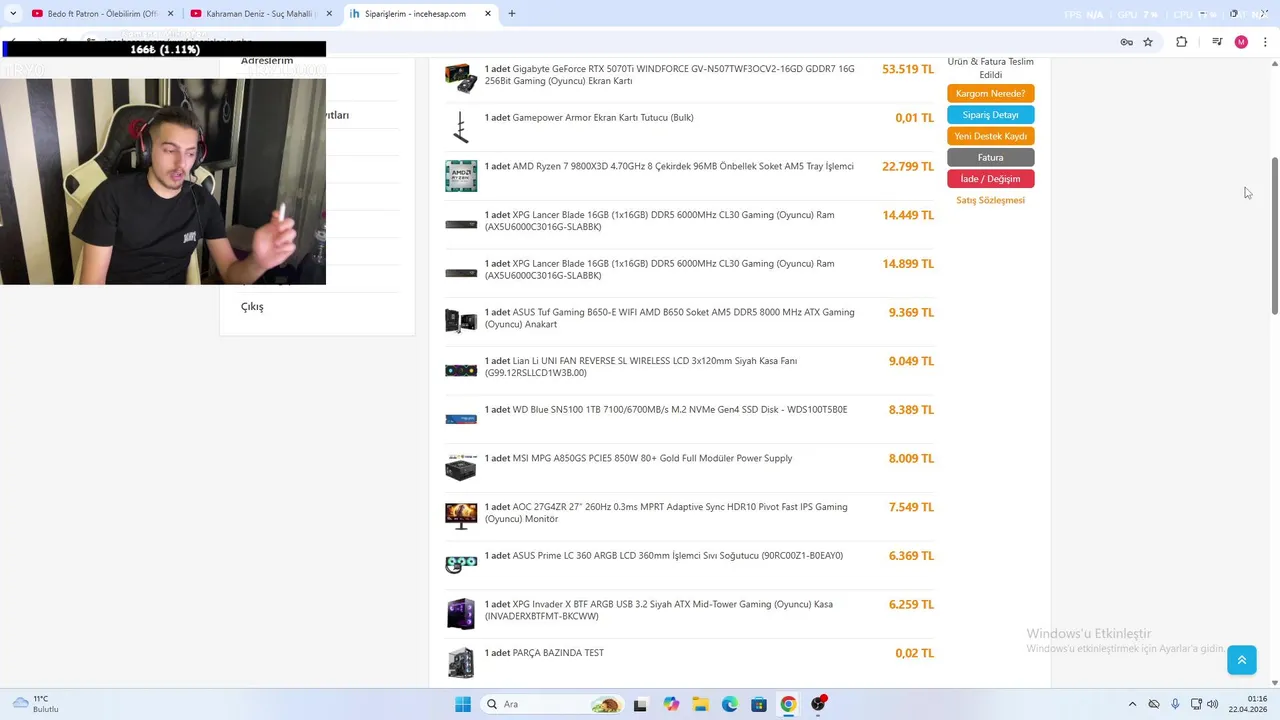
Task: Click the XPG Lancer Blade RAM priced 14.899 TL
Action: tap(660, 270)
